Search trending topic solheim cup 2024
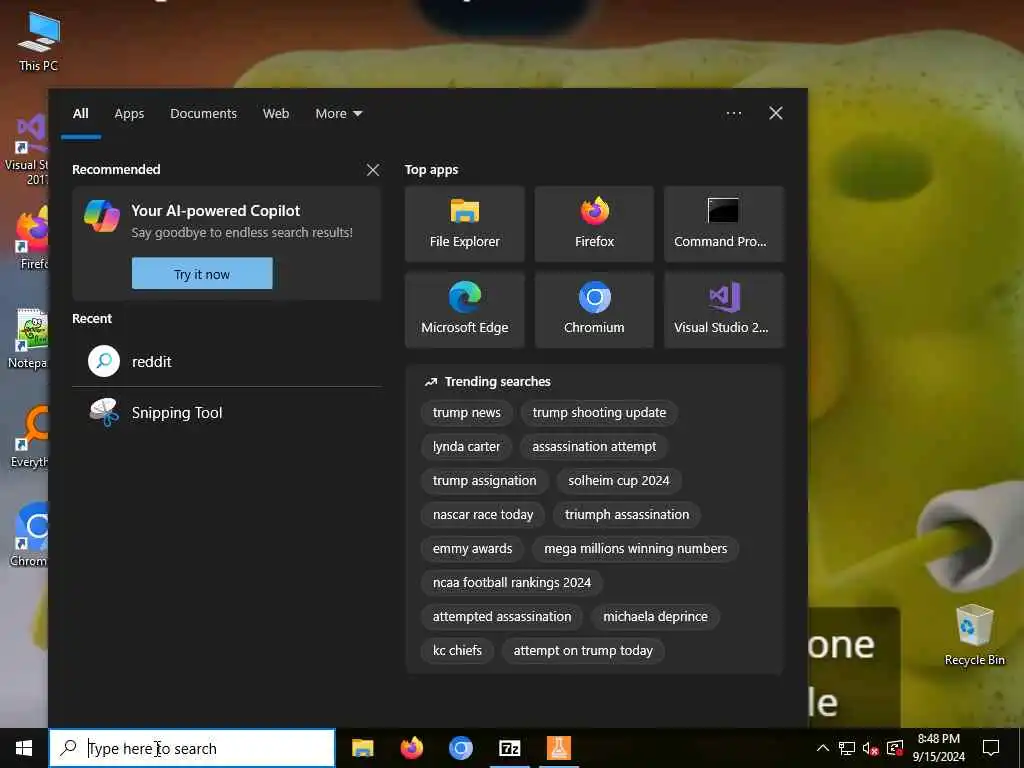Image resolution: width=1024 pixels, height=768 pixels. click(618, 481)
